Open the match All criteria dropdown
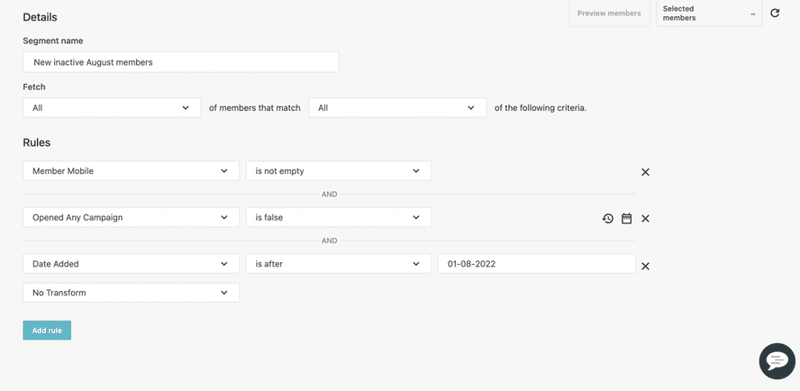Image resolution: width=800 pixels, height=391 pixels. 397,108
